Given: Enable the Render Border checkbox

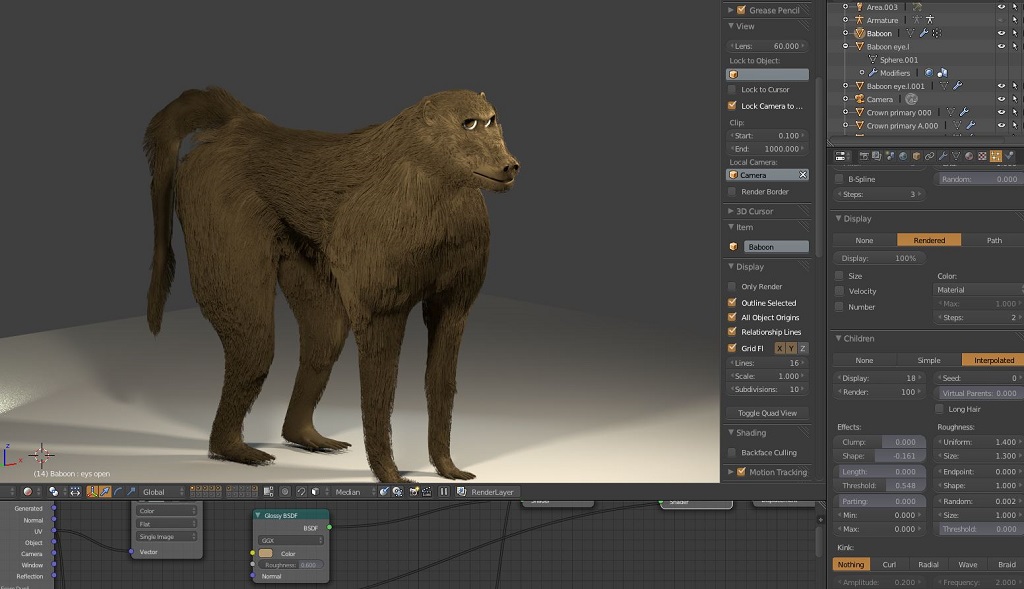Looking at the screenshot, I should tap(732, 191).
